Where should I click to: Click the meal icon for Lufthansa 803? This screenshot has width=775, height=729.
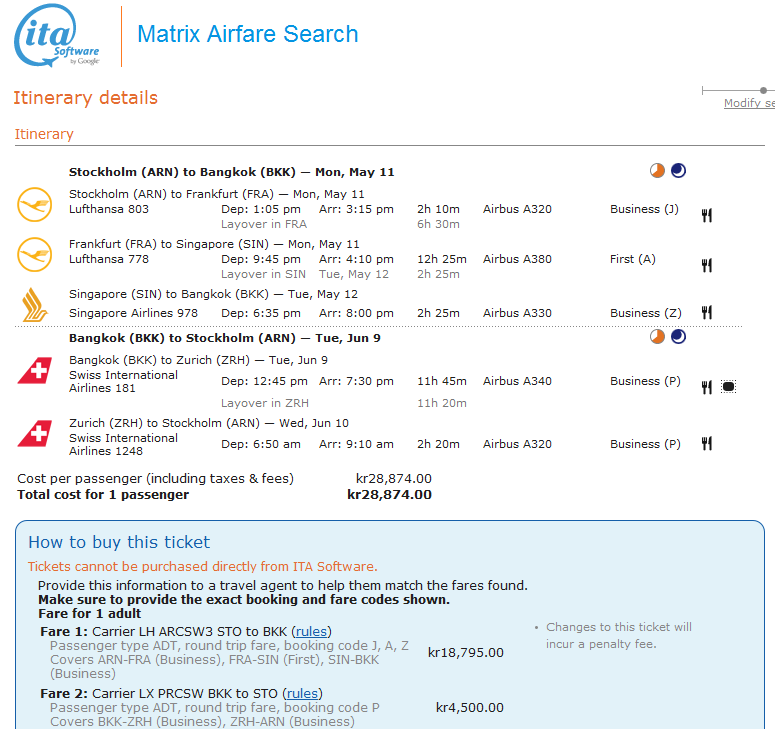pos(707,215)
